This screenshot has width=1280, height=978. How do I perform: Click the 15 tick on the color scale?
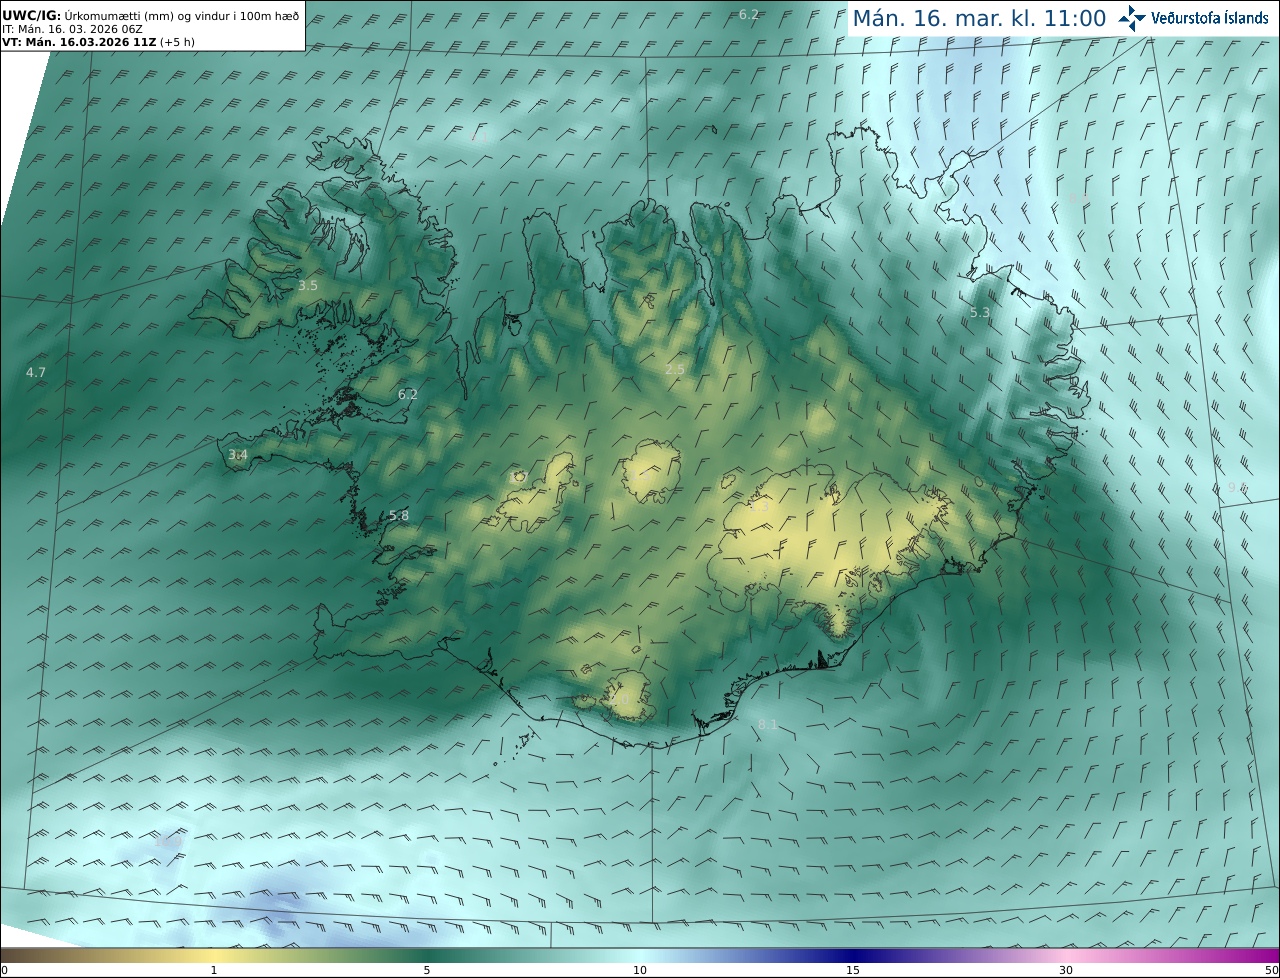point(853,970)
